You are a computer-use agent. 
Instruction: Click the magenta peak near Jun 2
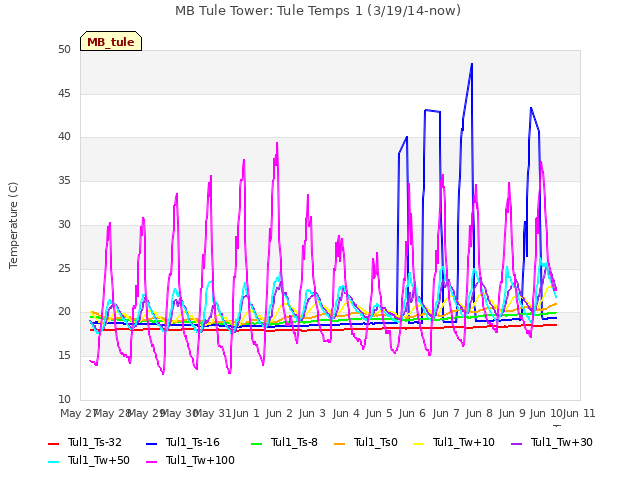pyautogui.click(x=277, y=143)
